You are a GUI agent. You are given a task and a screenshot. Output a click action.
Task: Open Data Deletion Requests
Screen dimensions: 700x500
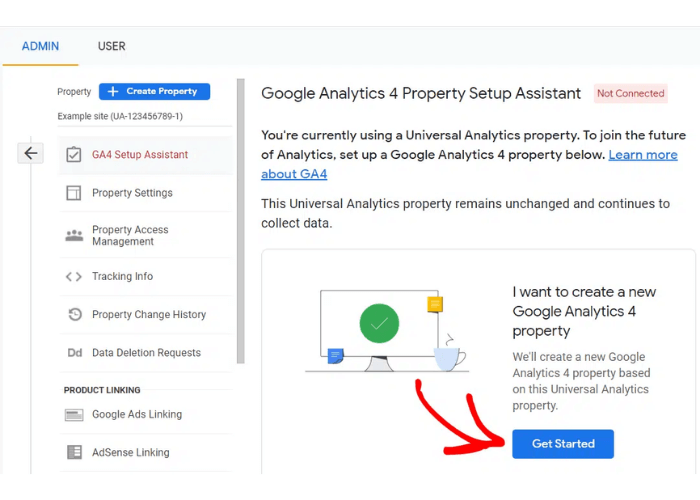coord(145,353)
